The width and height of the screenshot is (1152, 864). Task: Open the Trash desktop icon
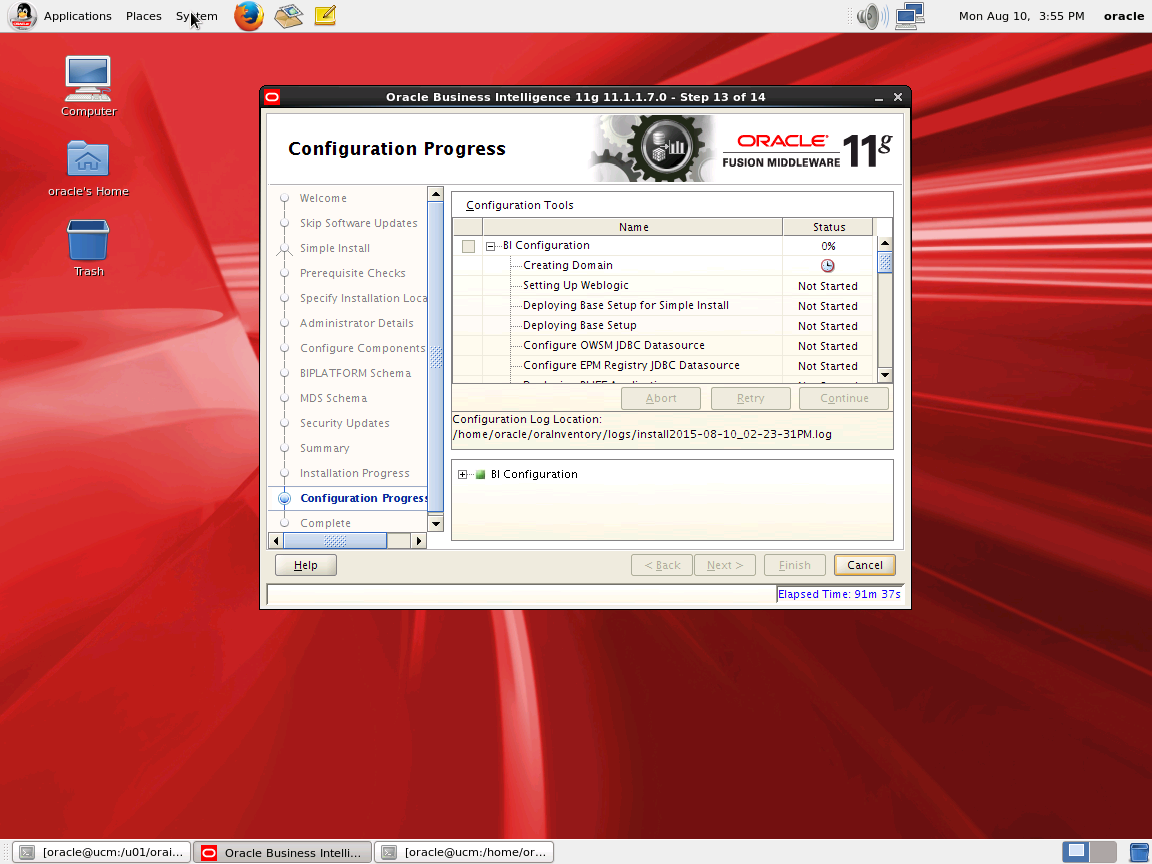[x=88, y=248]
